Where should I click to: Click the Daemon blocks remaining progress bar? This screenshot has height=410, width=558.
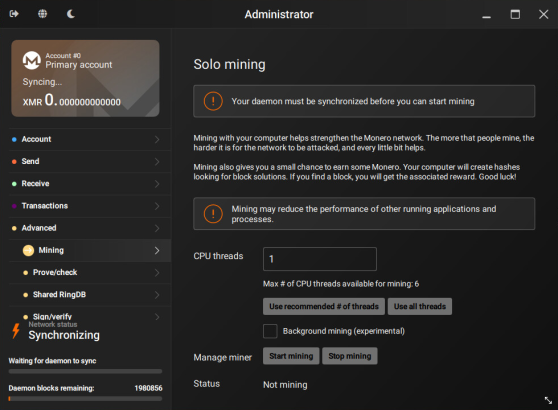pyautogui.click(x=85, y=399)
